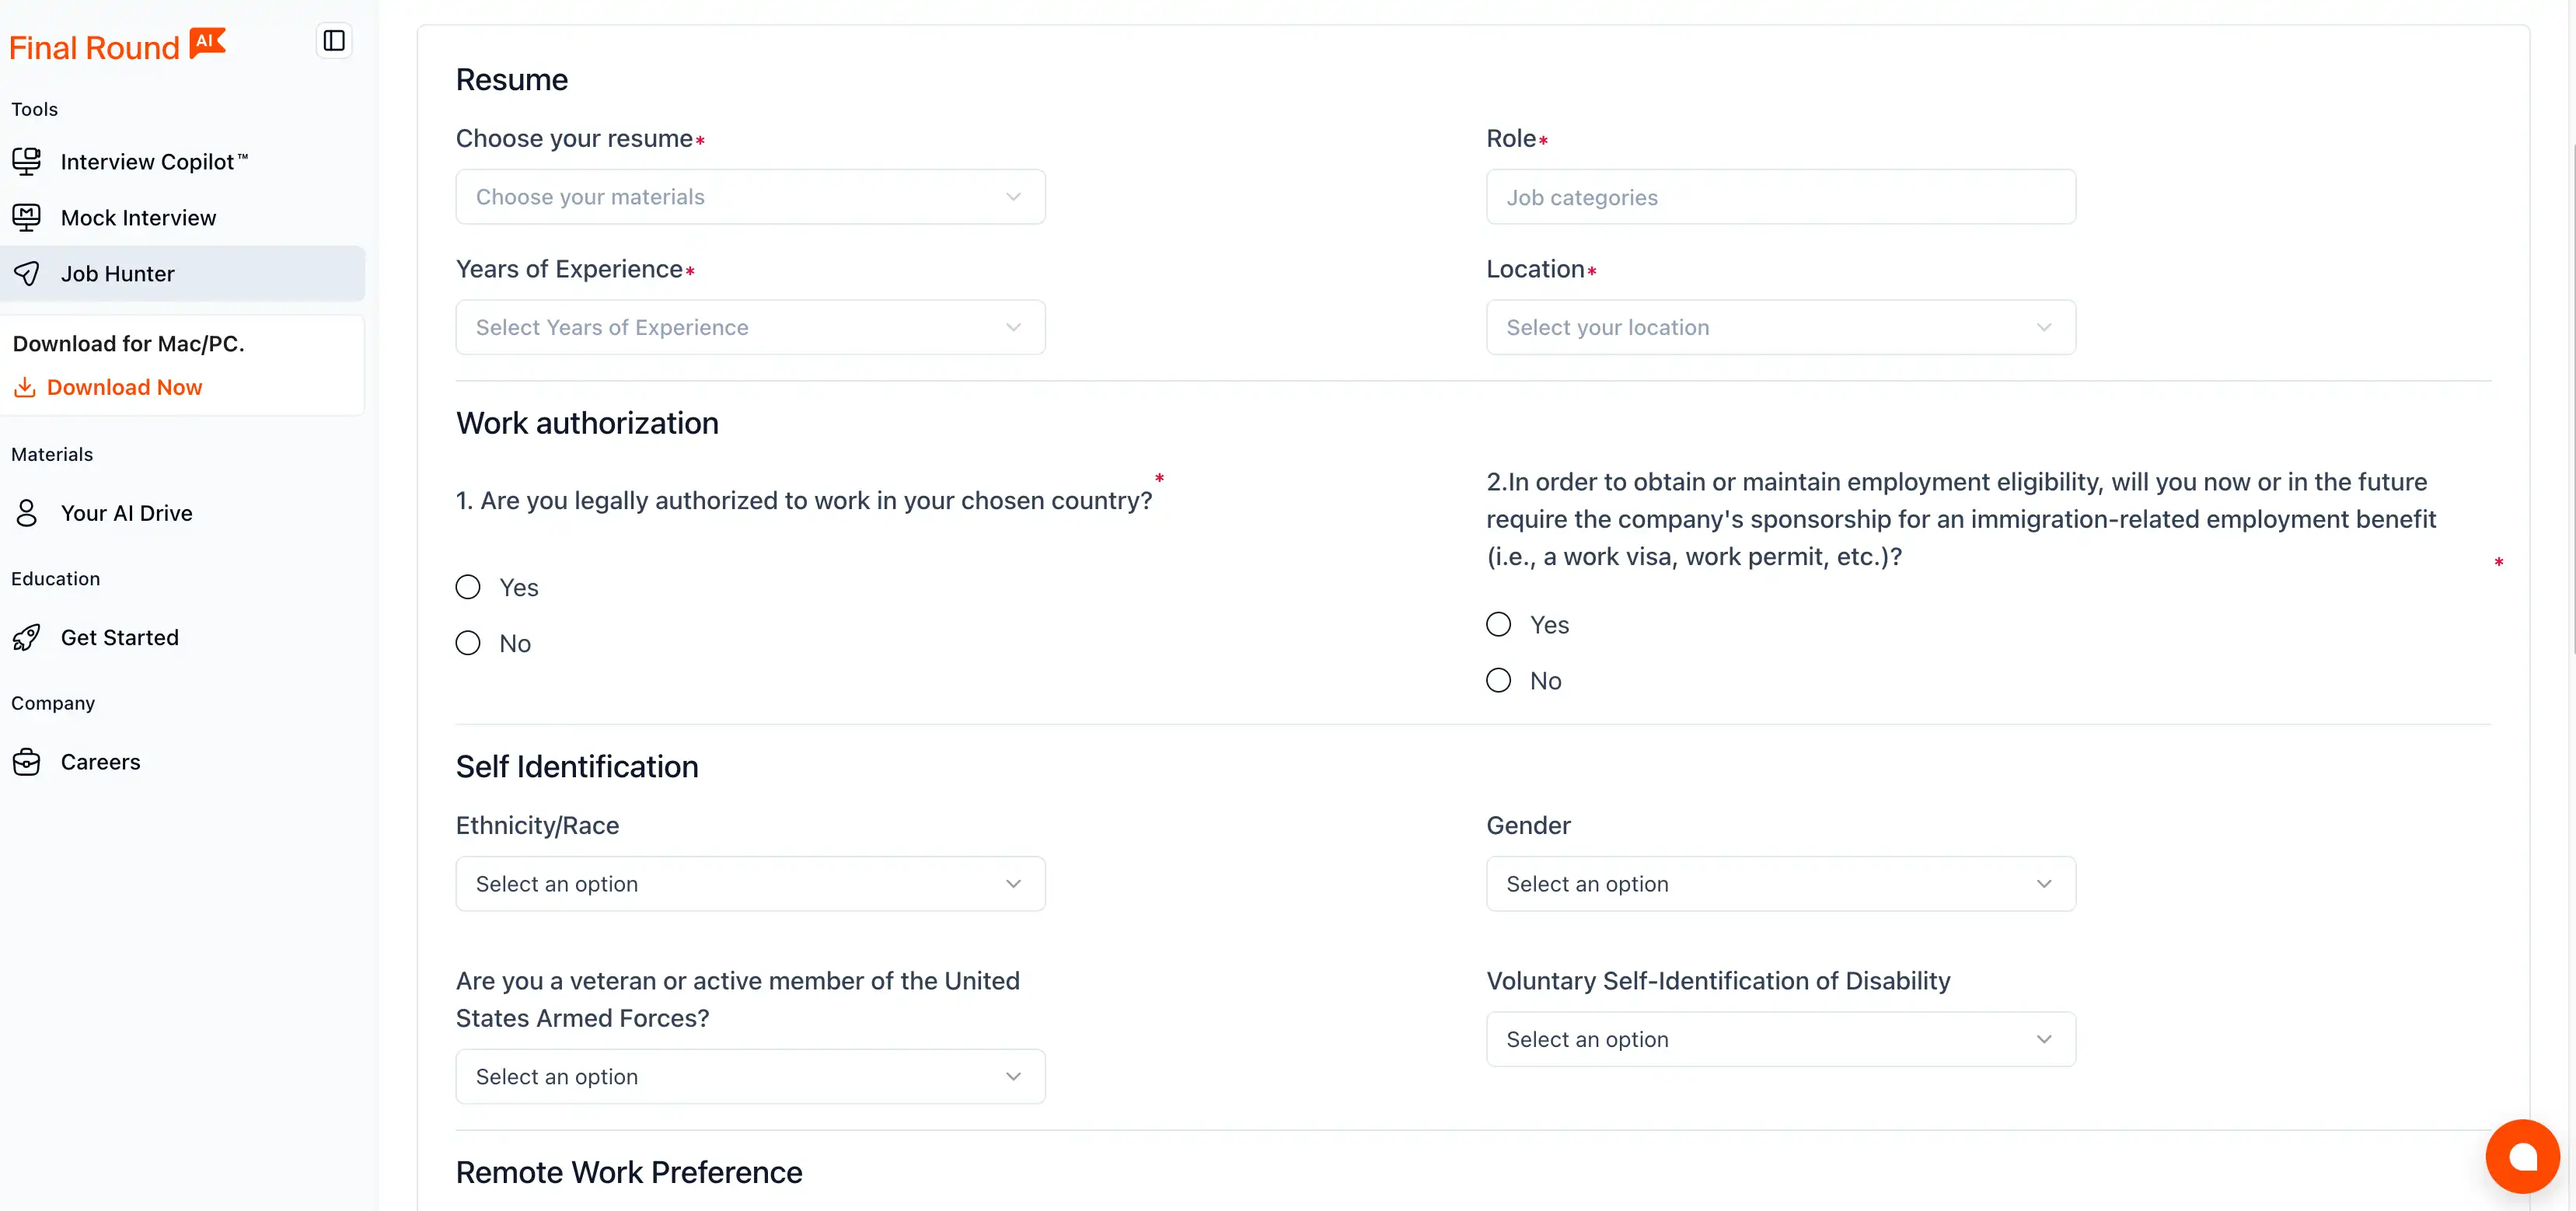Select No for legally authorized to work
This screenshot has width=2576, height=1211.
click(x=468, y=643)
